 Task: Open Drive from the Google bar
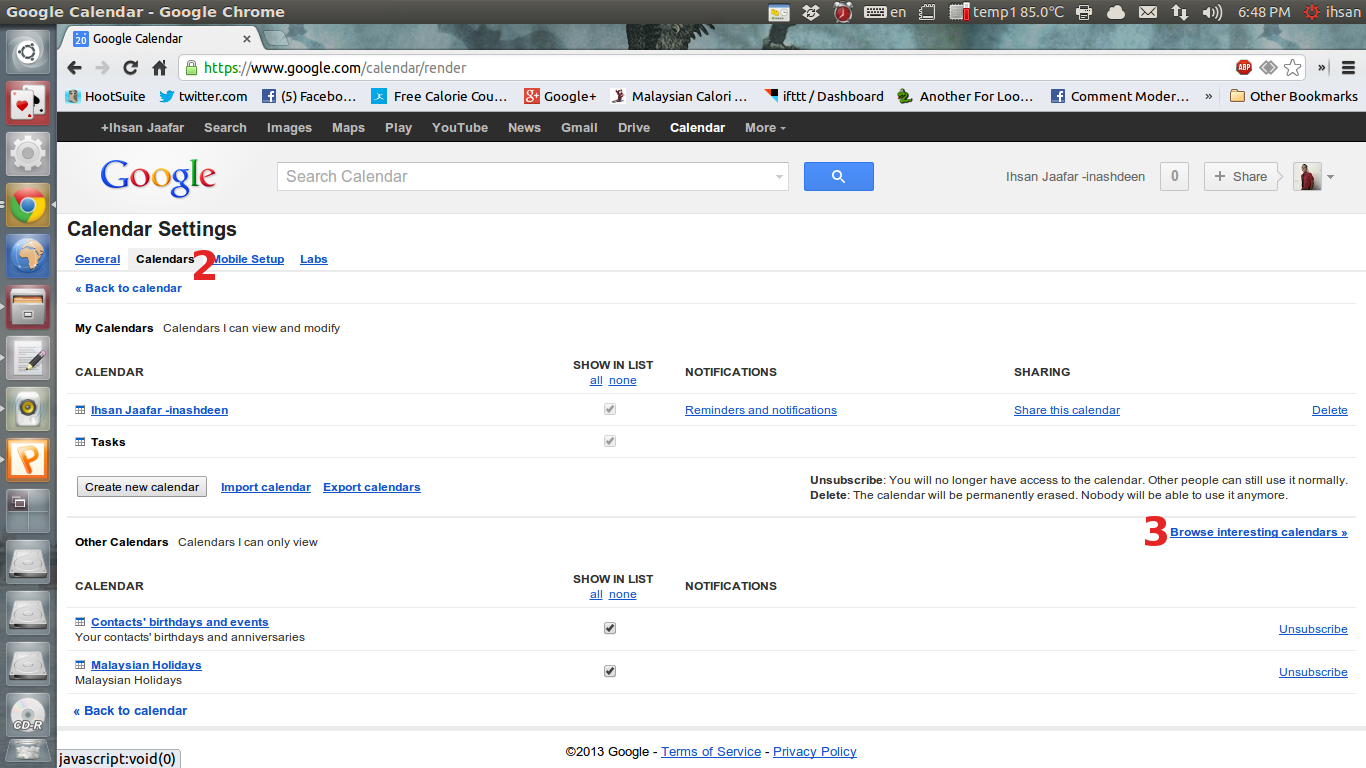pyautogui.click(x=634, y=127)
